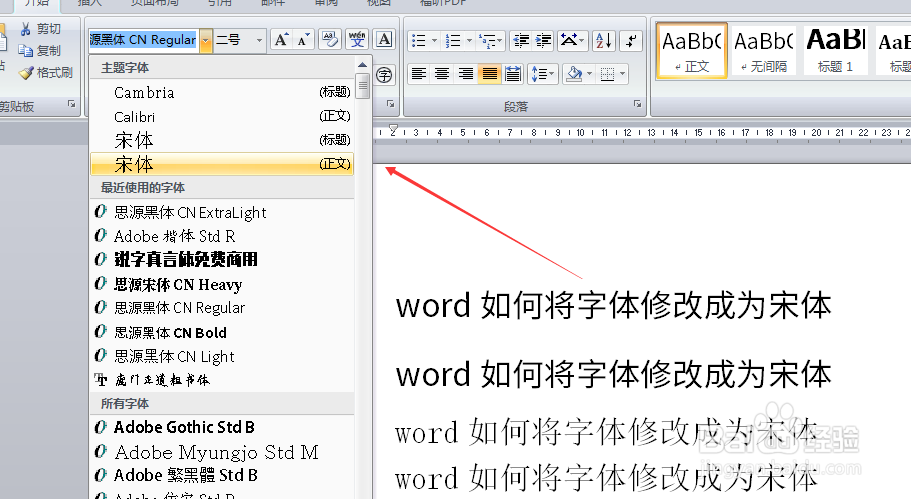Align text left
911x499 pixels.
pos(419,74)
